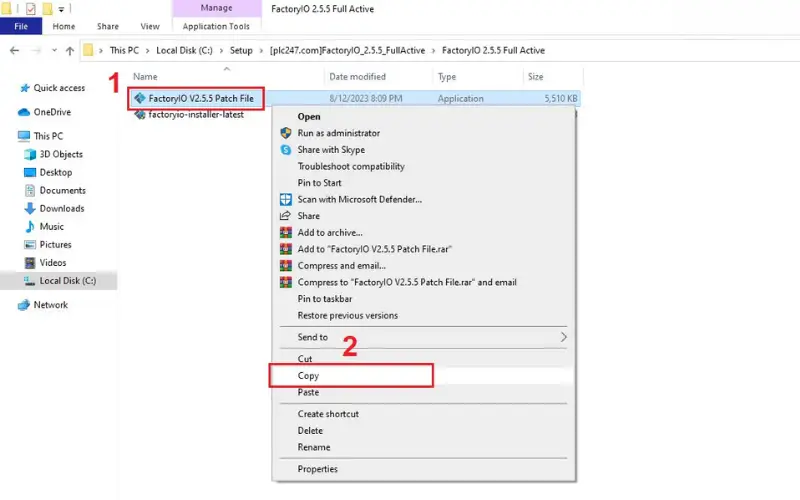Open the Manage contextual tab
800x500 pixels.
pos(216,8)
